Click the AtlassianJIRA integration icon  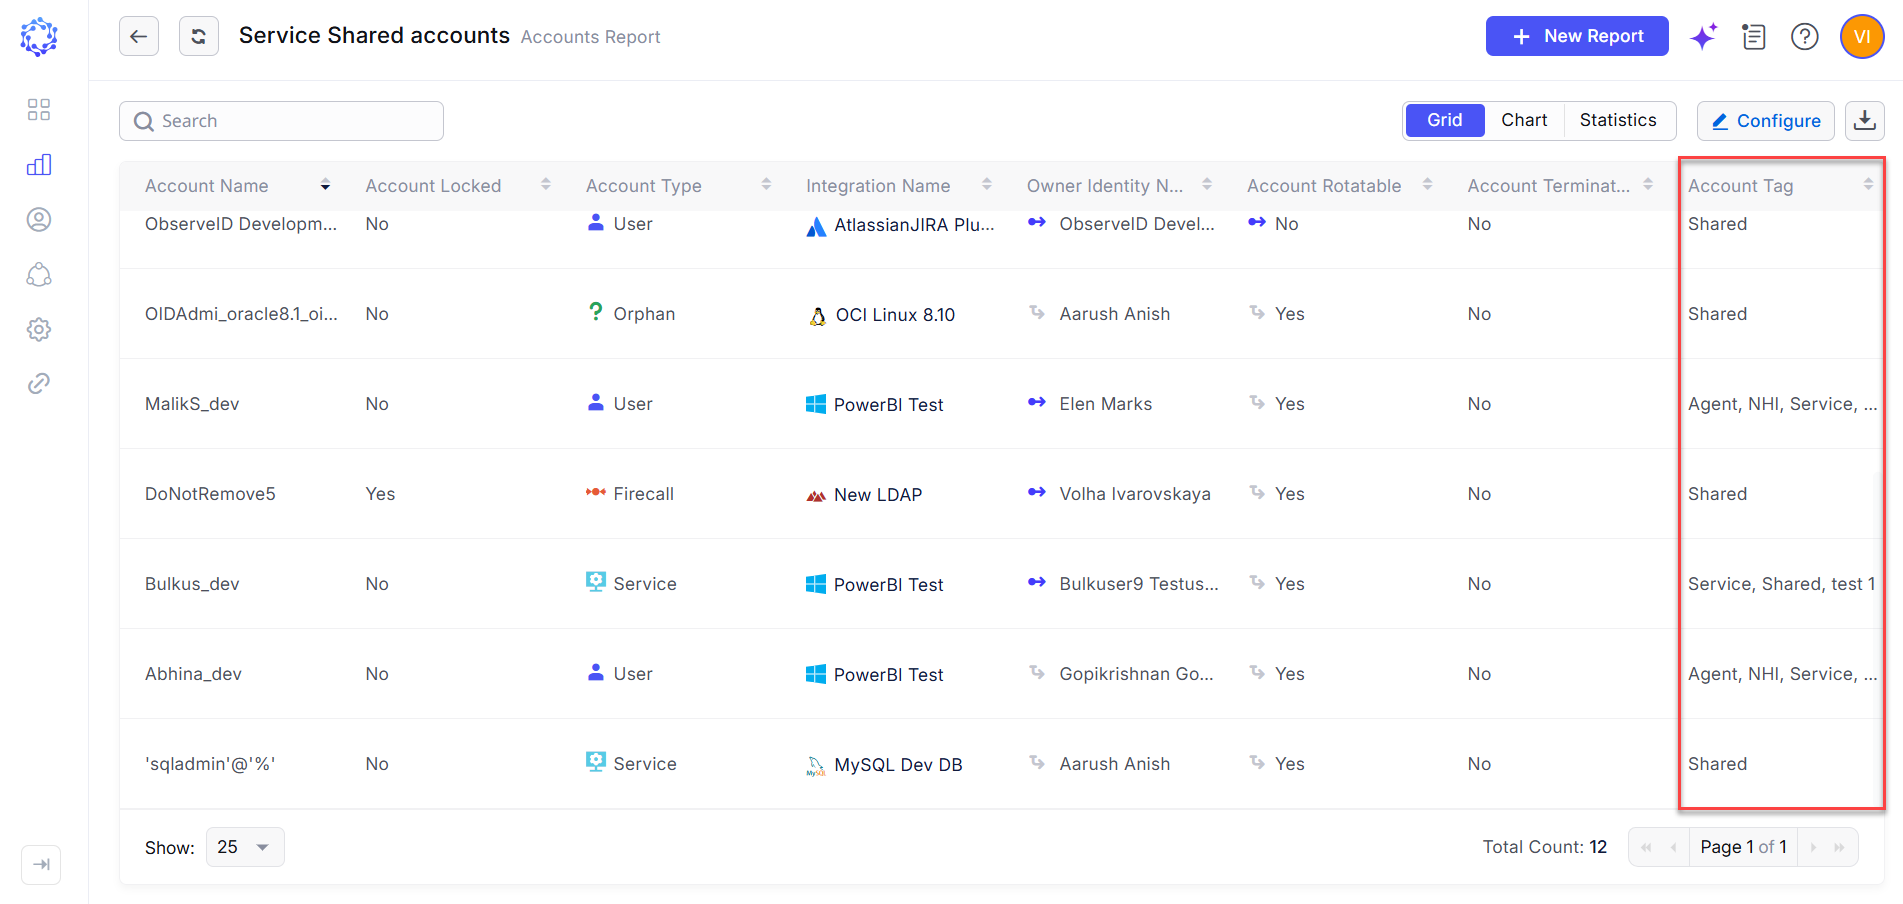(x=816, y=227)
